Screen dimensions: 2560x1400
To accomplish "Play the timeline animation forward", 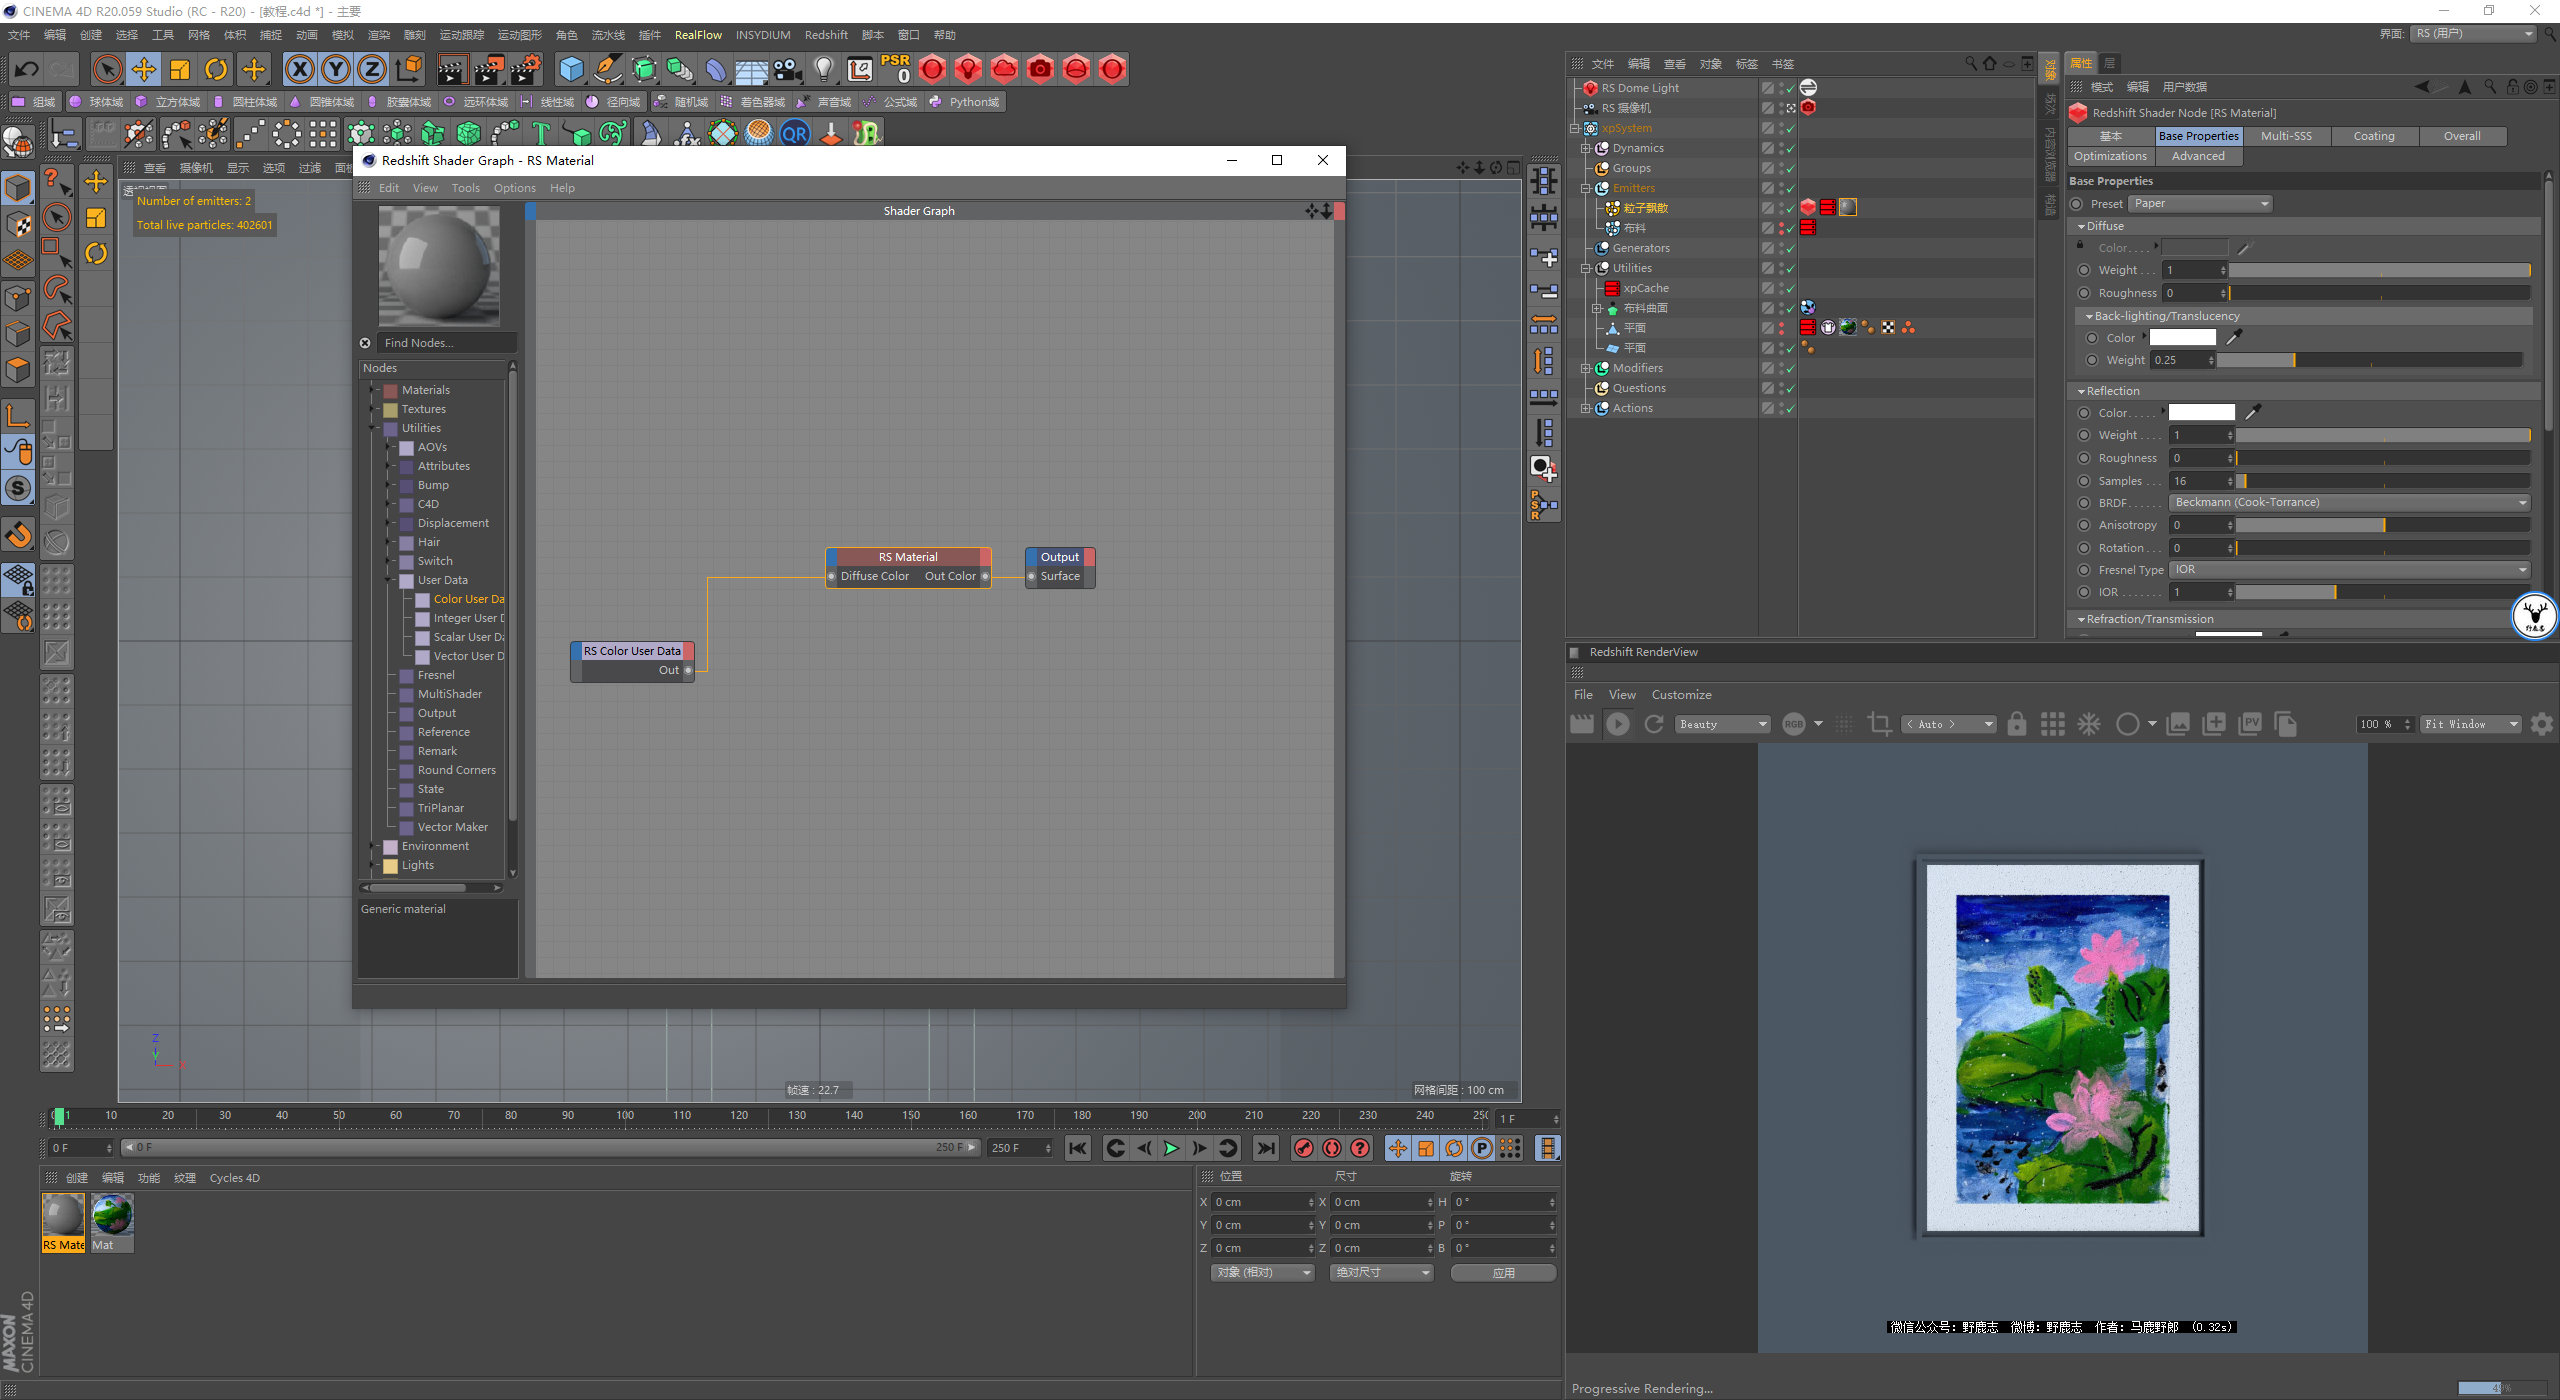I will pos(1171,1148).
